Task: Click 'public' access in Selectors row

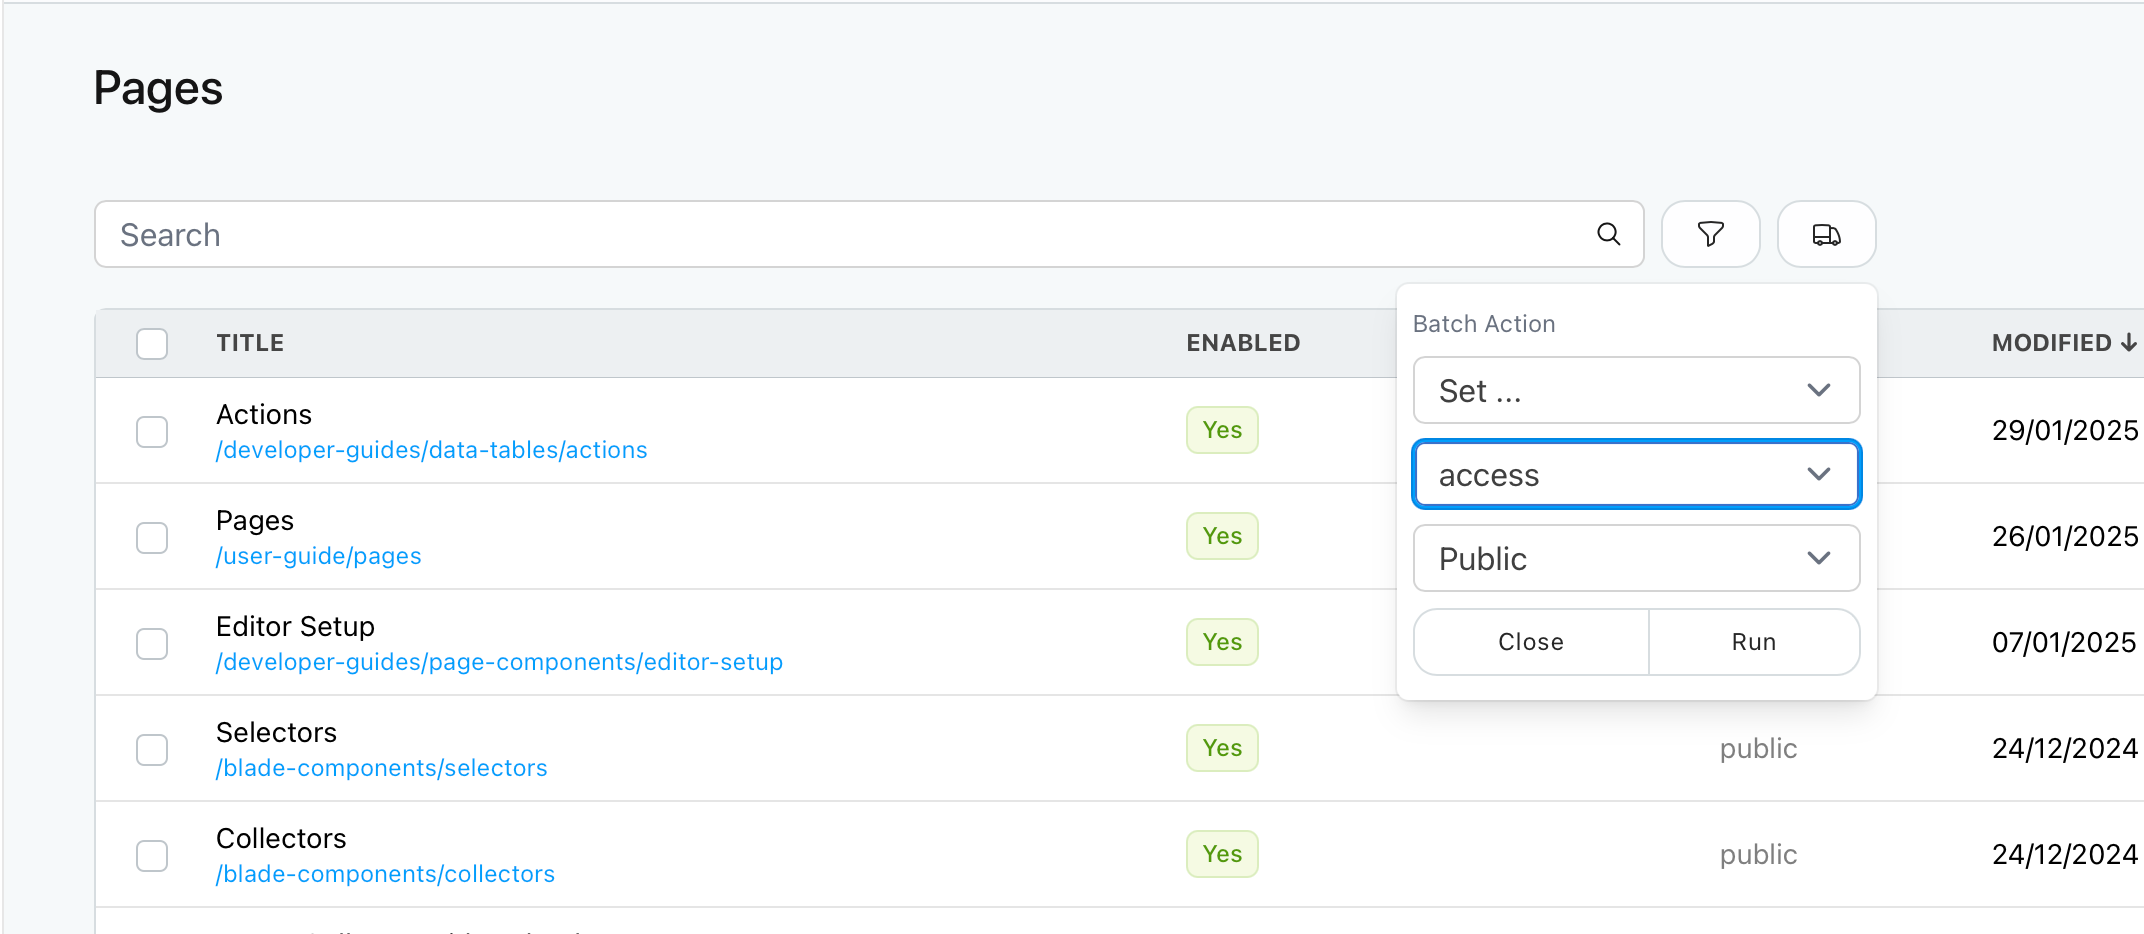Action: click(x=1758, y=749)
